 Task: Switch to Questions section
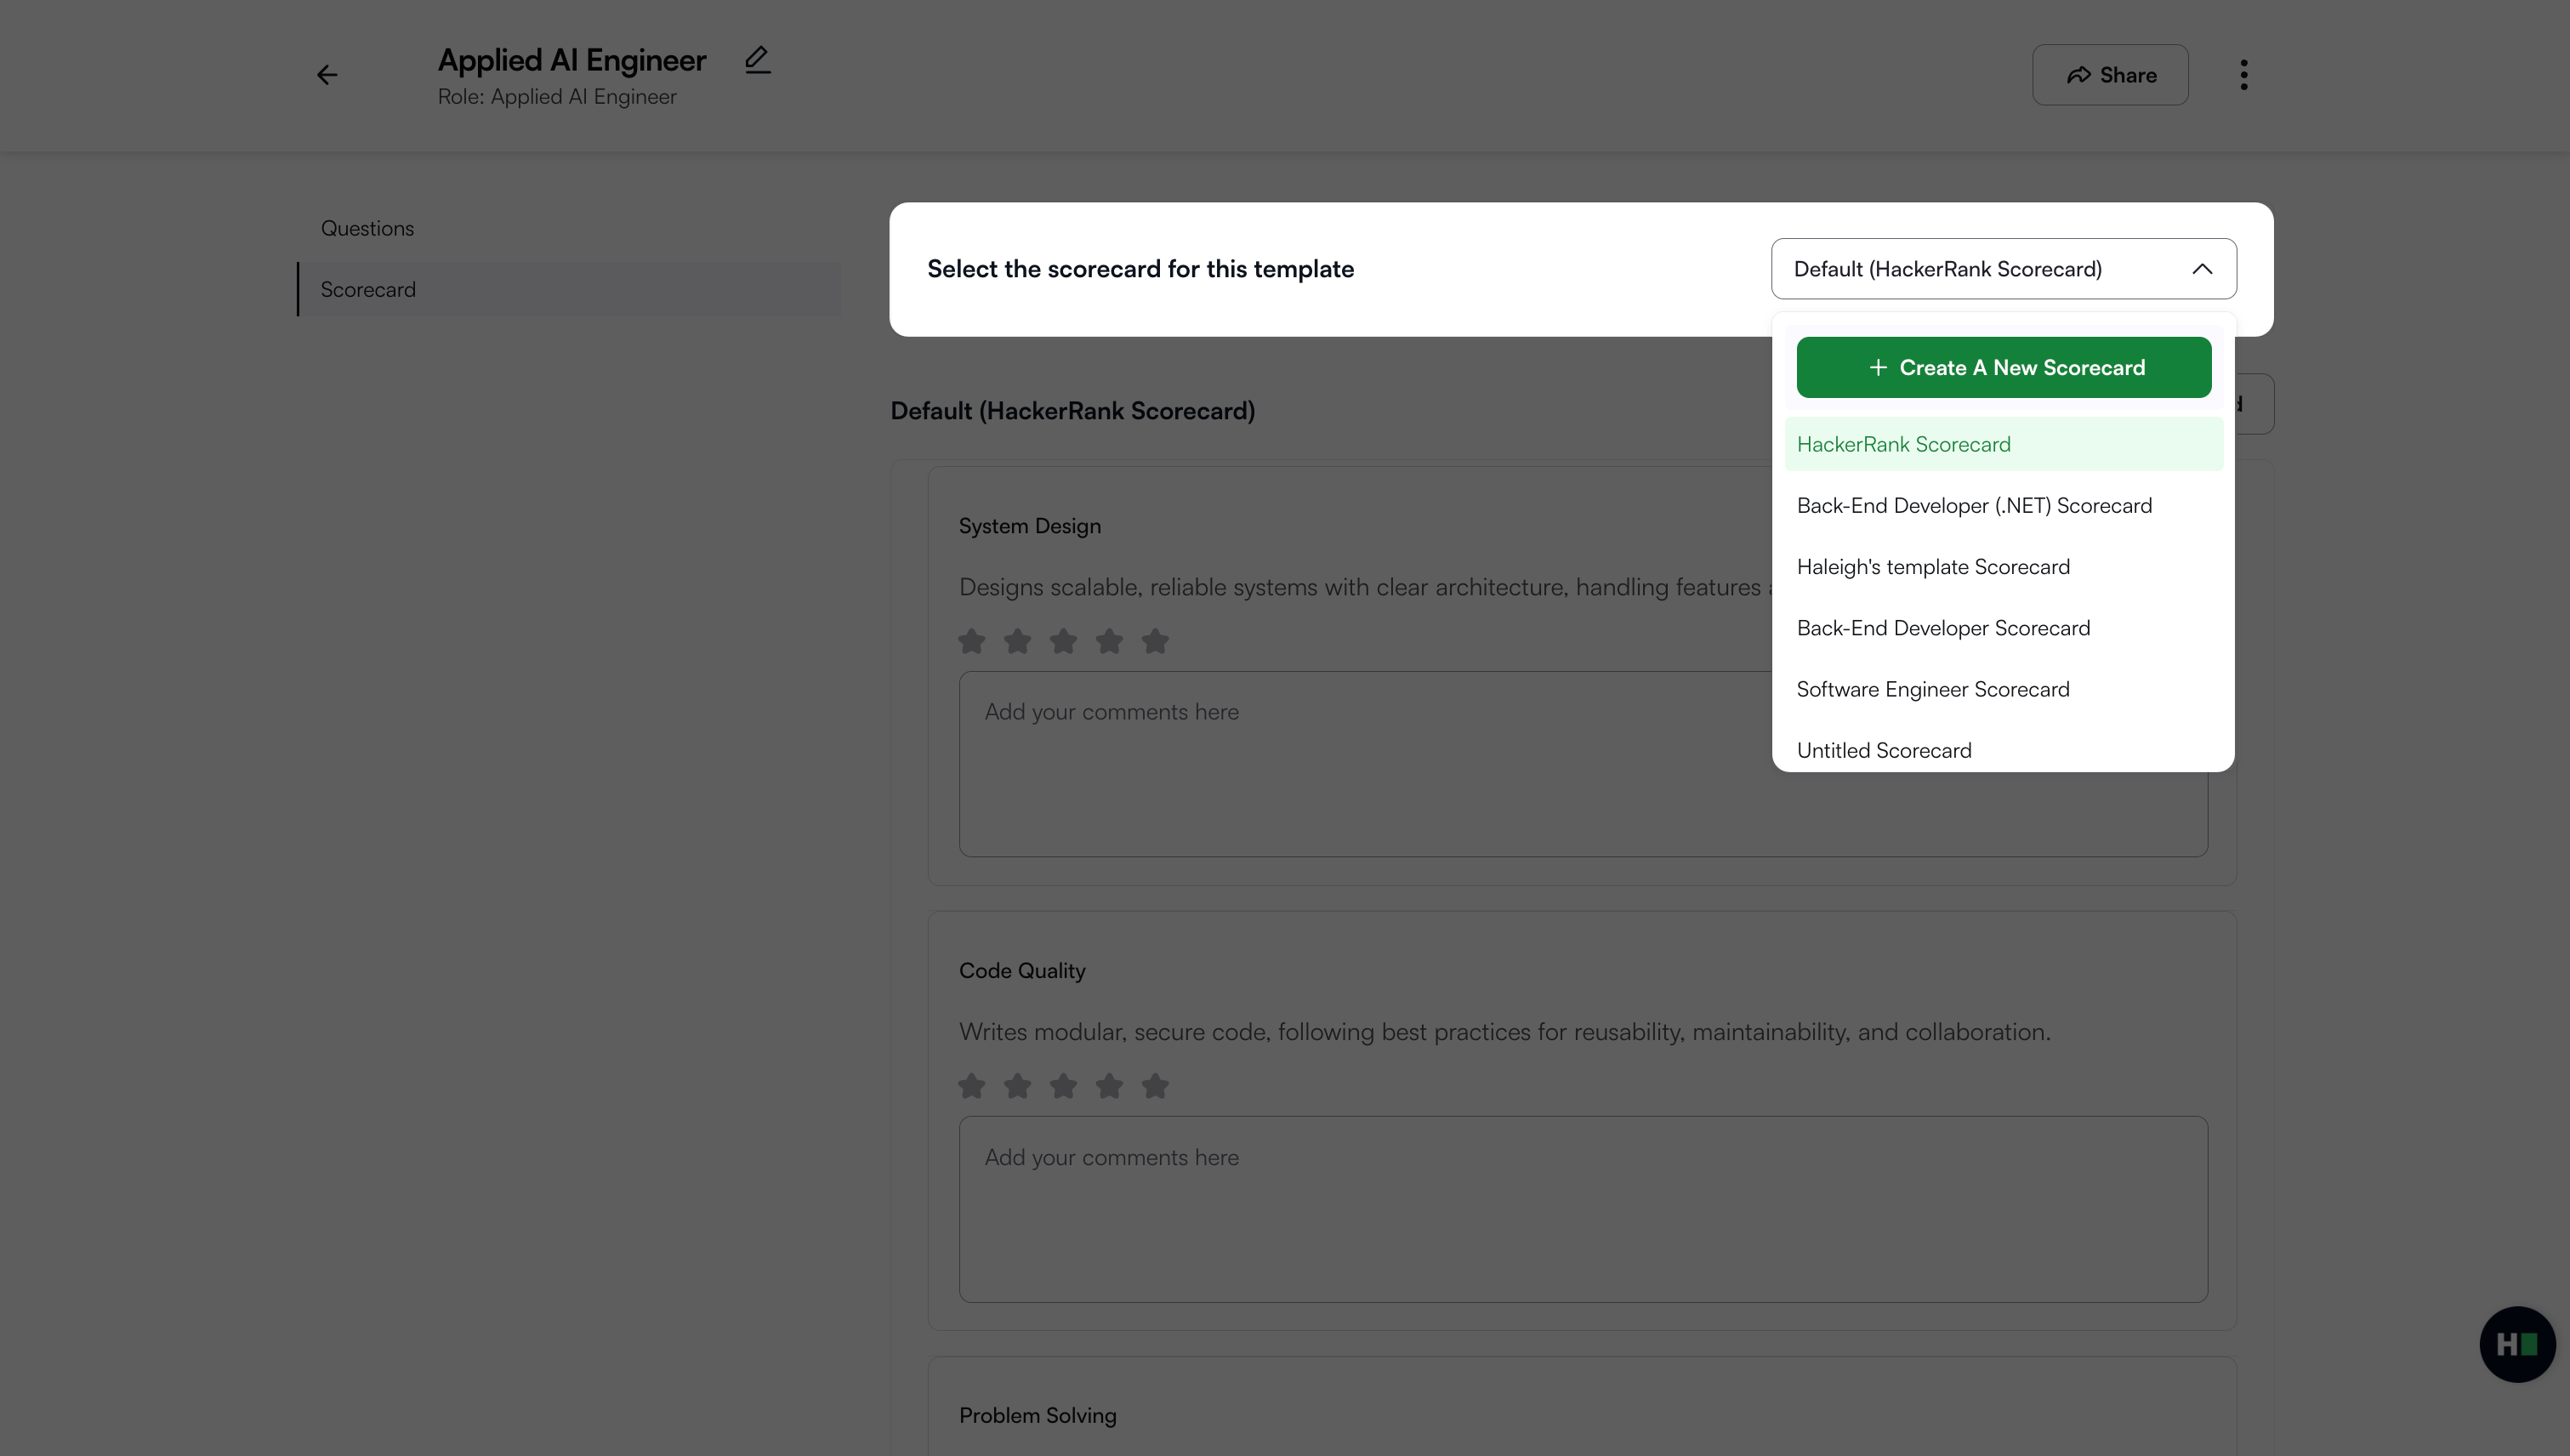tap(367, 228)
